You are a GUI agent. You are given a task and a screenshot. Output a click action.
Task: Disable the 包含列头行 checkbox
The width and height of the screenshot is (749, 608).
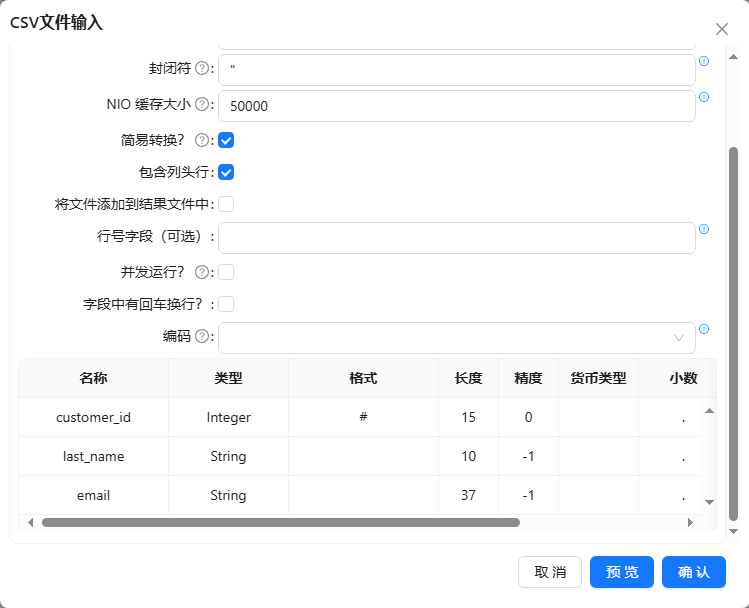[227, 172]
